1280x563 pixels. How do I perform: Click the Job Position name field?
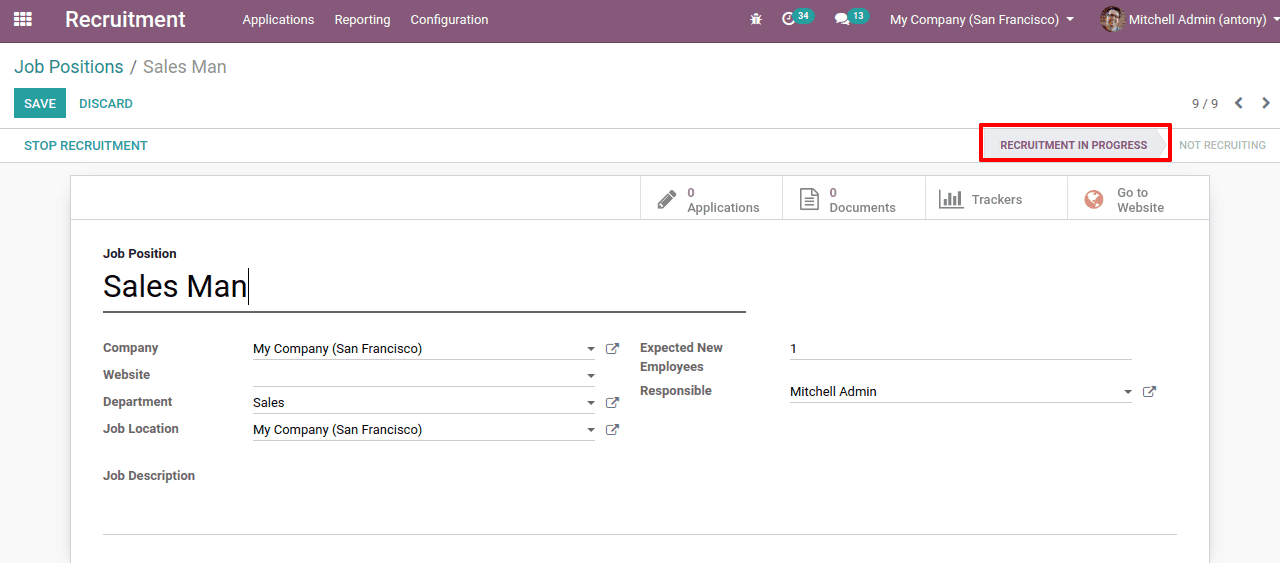coord(424,287)
